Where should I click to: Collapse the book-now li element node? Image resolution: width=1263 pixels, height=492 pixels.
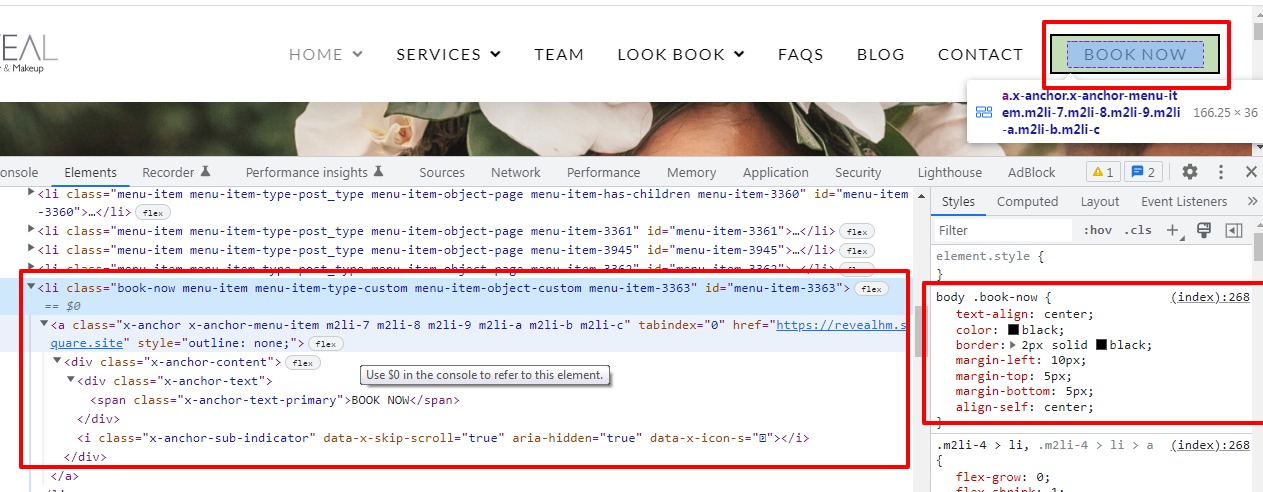coord(31,288)
